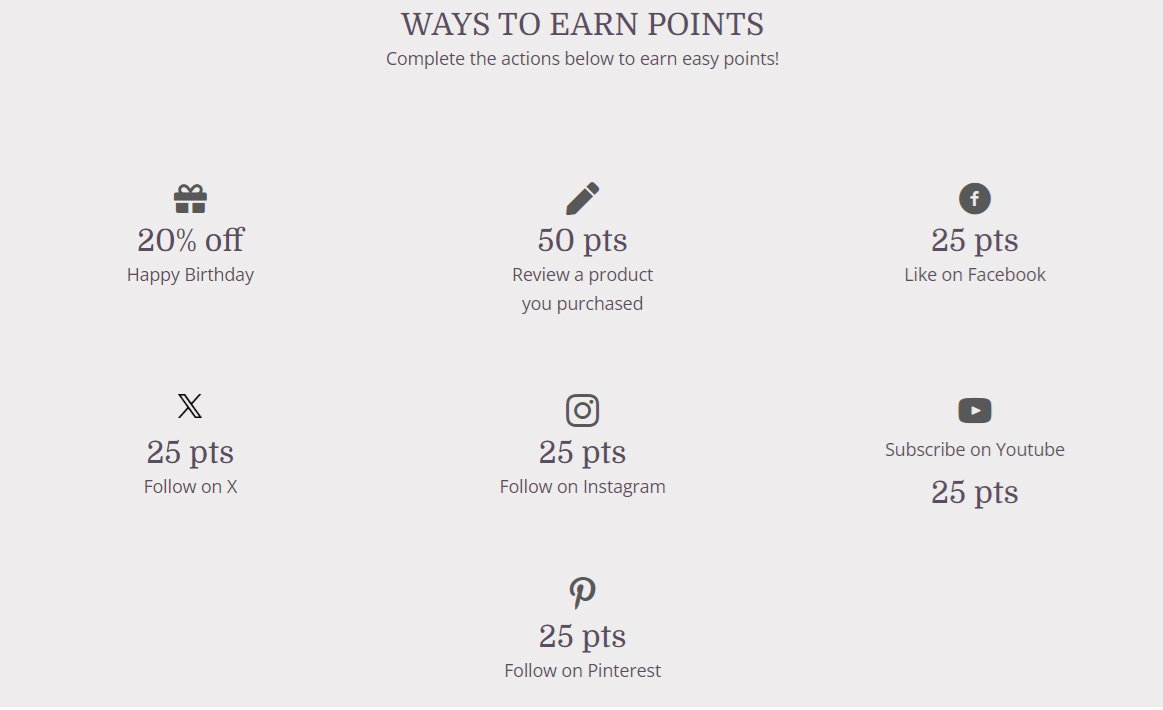Click the 50 pts review reward
1163x710 pixels.
point(582,240)
